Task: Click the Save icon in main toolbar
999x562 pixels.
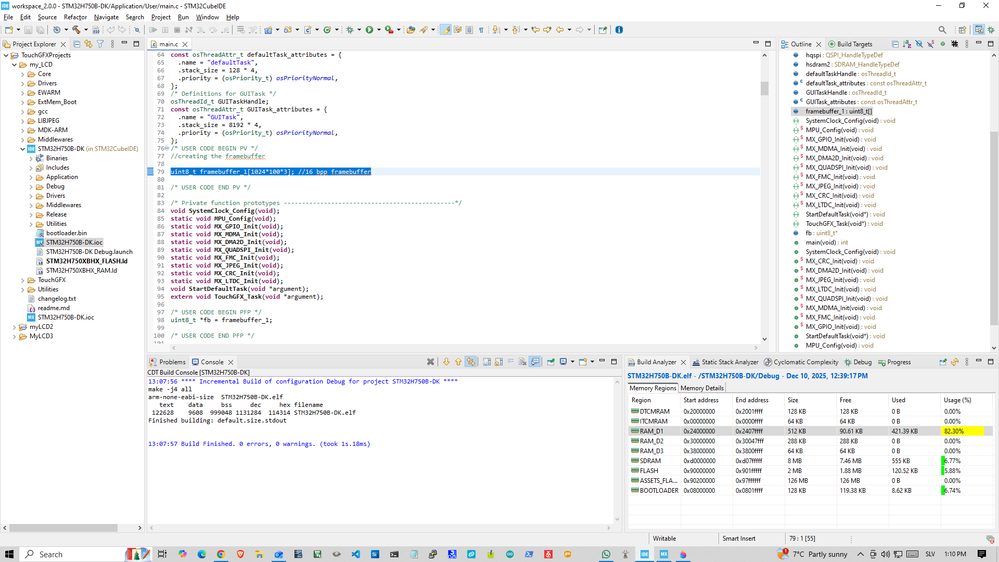Action: [29, 30]
